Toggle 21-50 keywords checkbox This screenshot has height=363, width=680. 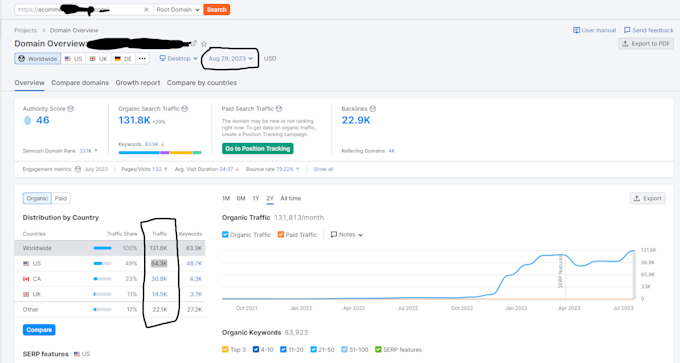[x=314, y=350]
